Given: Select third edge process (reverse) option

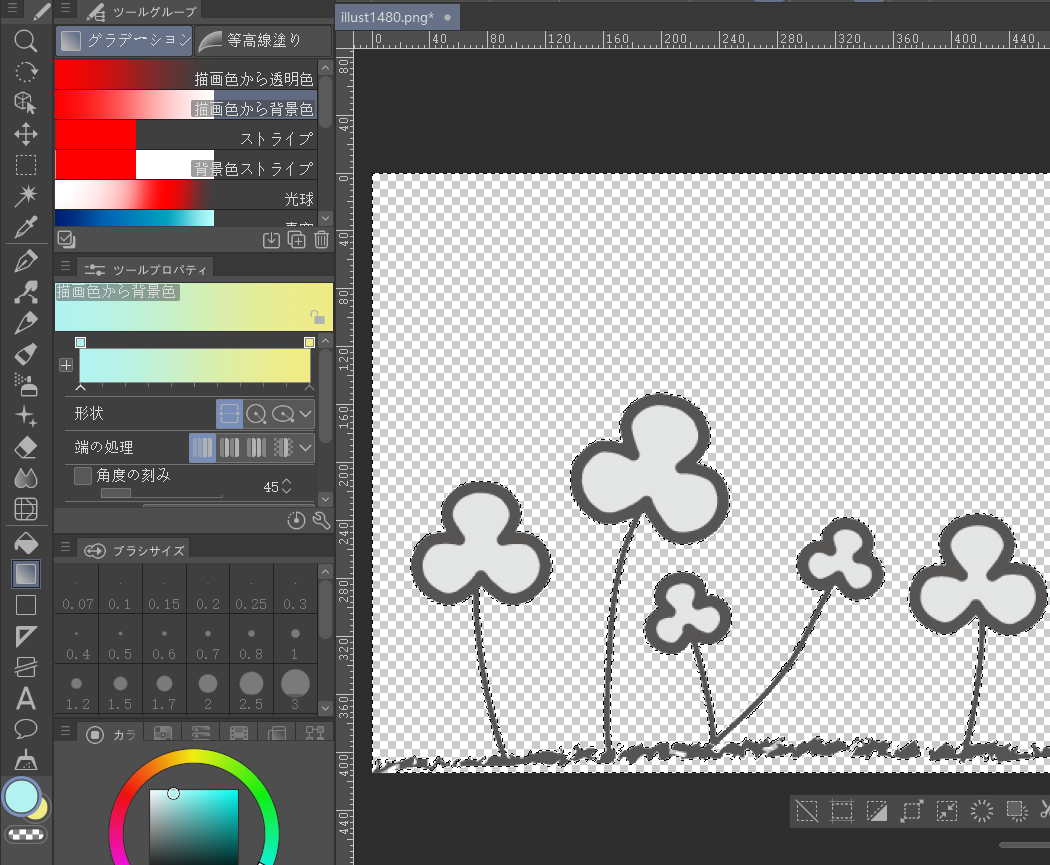Looking at the screenshot, I should [256, 447].
